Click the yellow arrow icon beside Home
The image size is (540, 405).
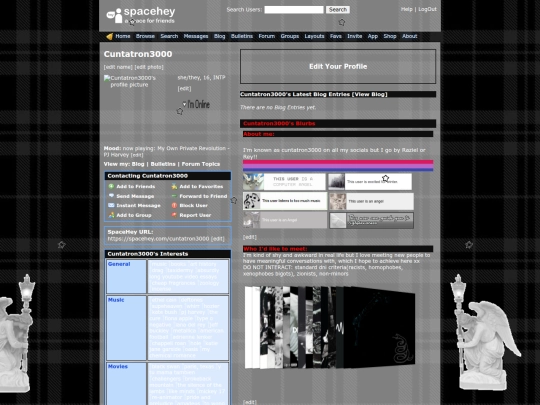click(110, 37)
